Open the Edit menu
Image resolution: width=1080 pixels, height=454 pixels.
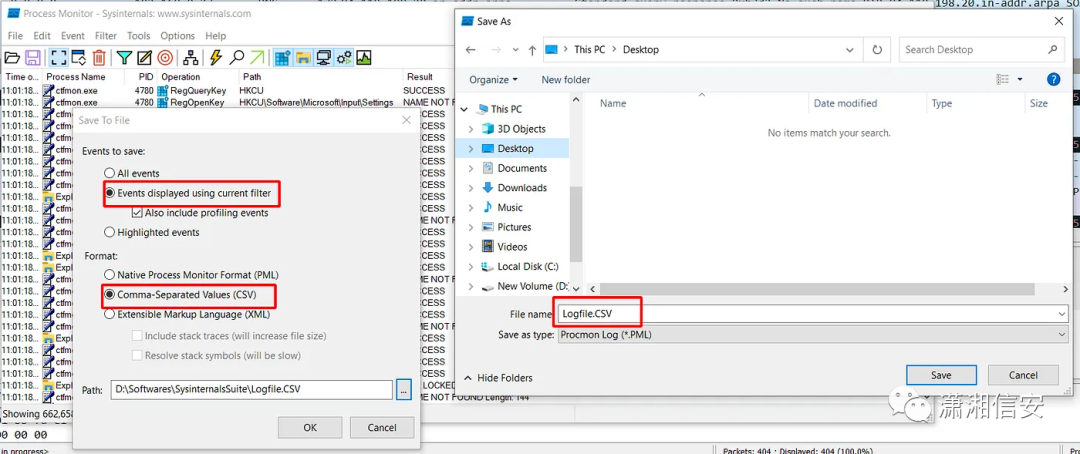(x=42, y=36)
